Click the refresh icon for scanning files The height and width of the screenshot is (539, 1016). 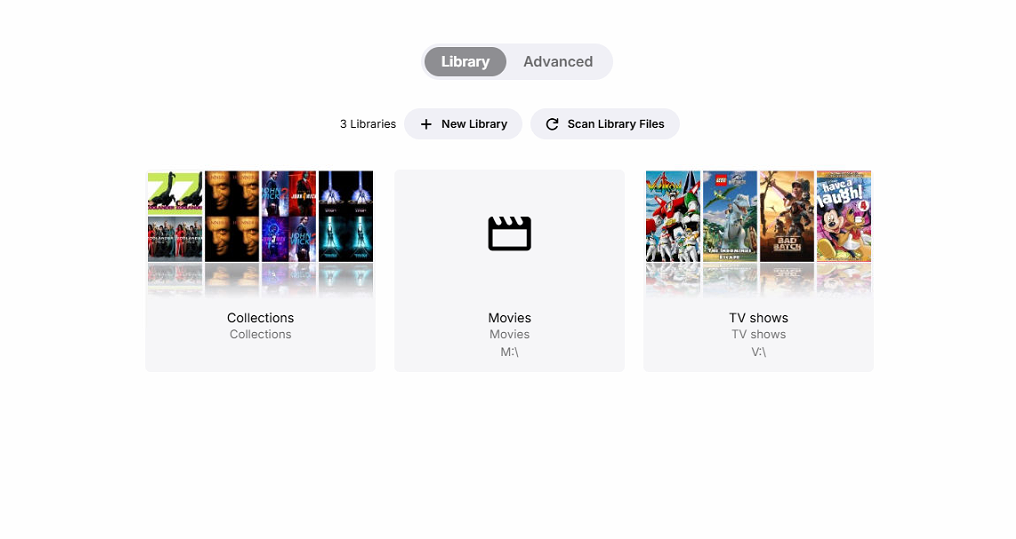coord(552,124)
